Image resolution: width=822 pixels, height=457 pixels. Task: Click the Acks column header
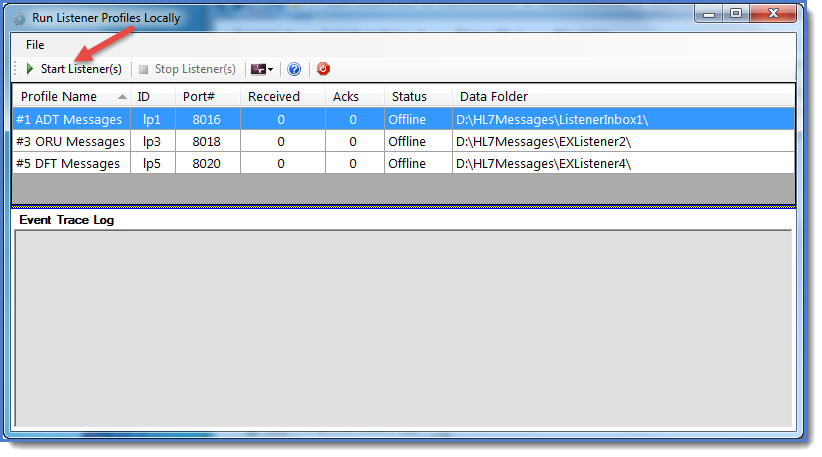pos(354,96)
